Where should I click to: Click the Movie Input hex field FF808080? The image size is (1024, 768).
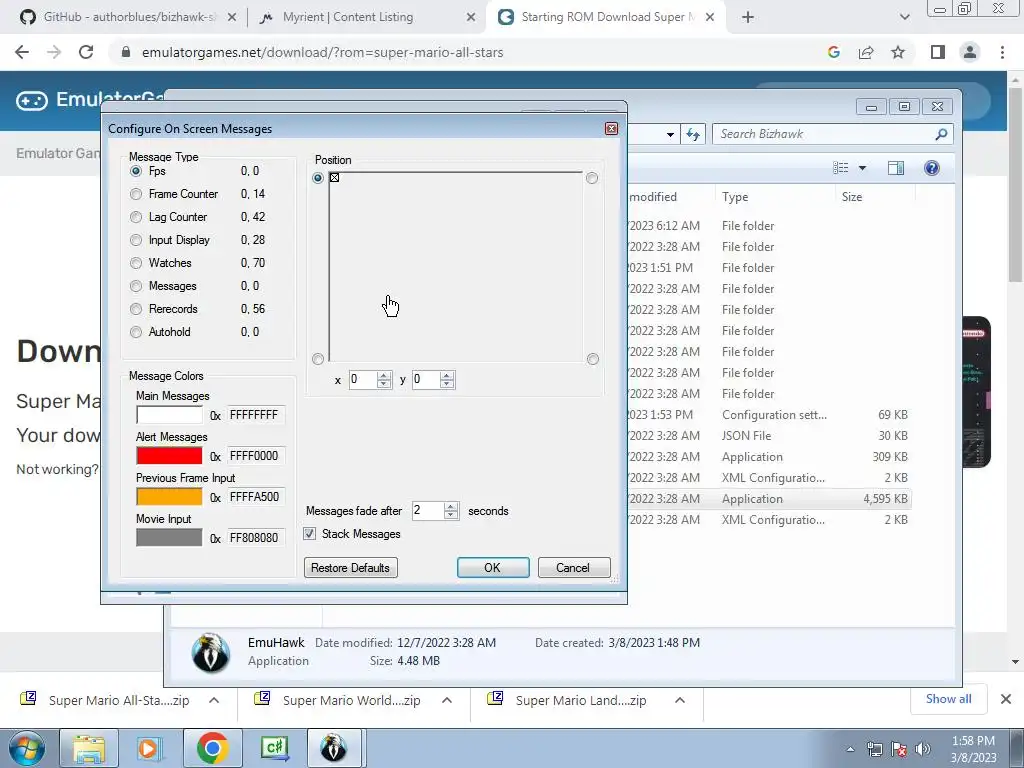coord(256,537)
